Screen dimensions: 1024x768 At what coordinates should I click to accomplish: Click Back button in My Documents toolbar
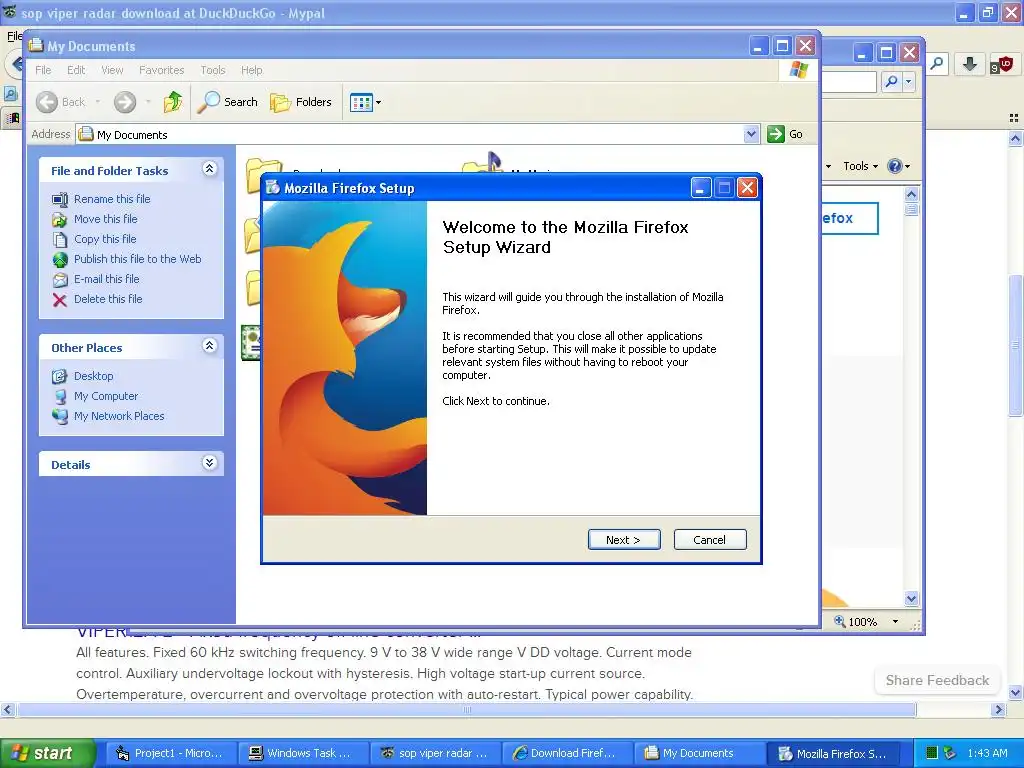[x=61, y=102]
